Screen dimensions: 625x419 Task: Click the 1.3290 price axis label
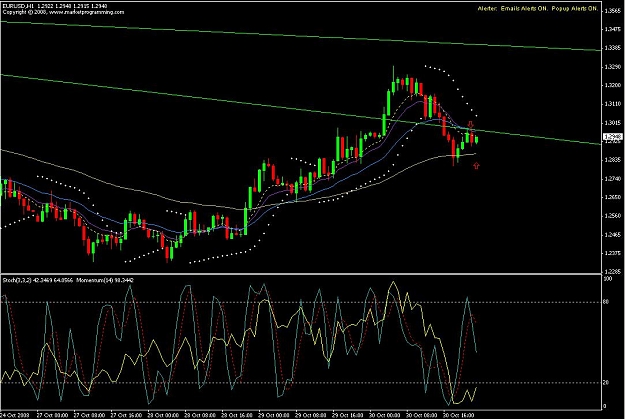[613, 67]
